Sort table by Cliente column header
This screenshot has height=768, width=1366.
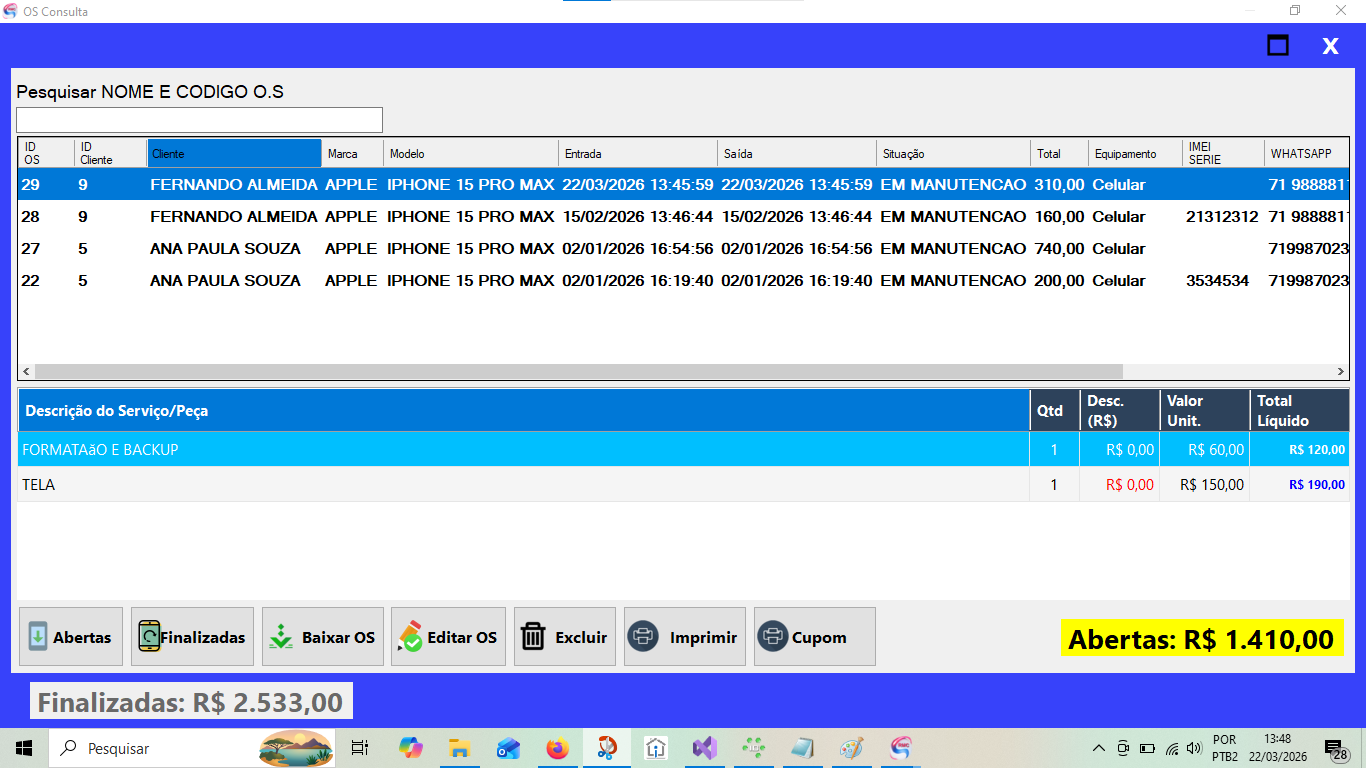[234, 154]
